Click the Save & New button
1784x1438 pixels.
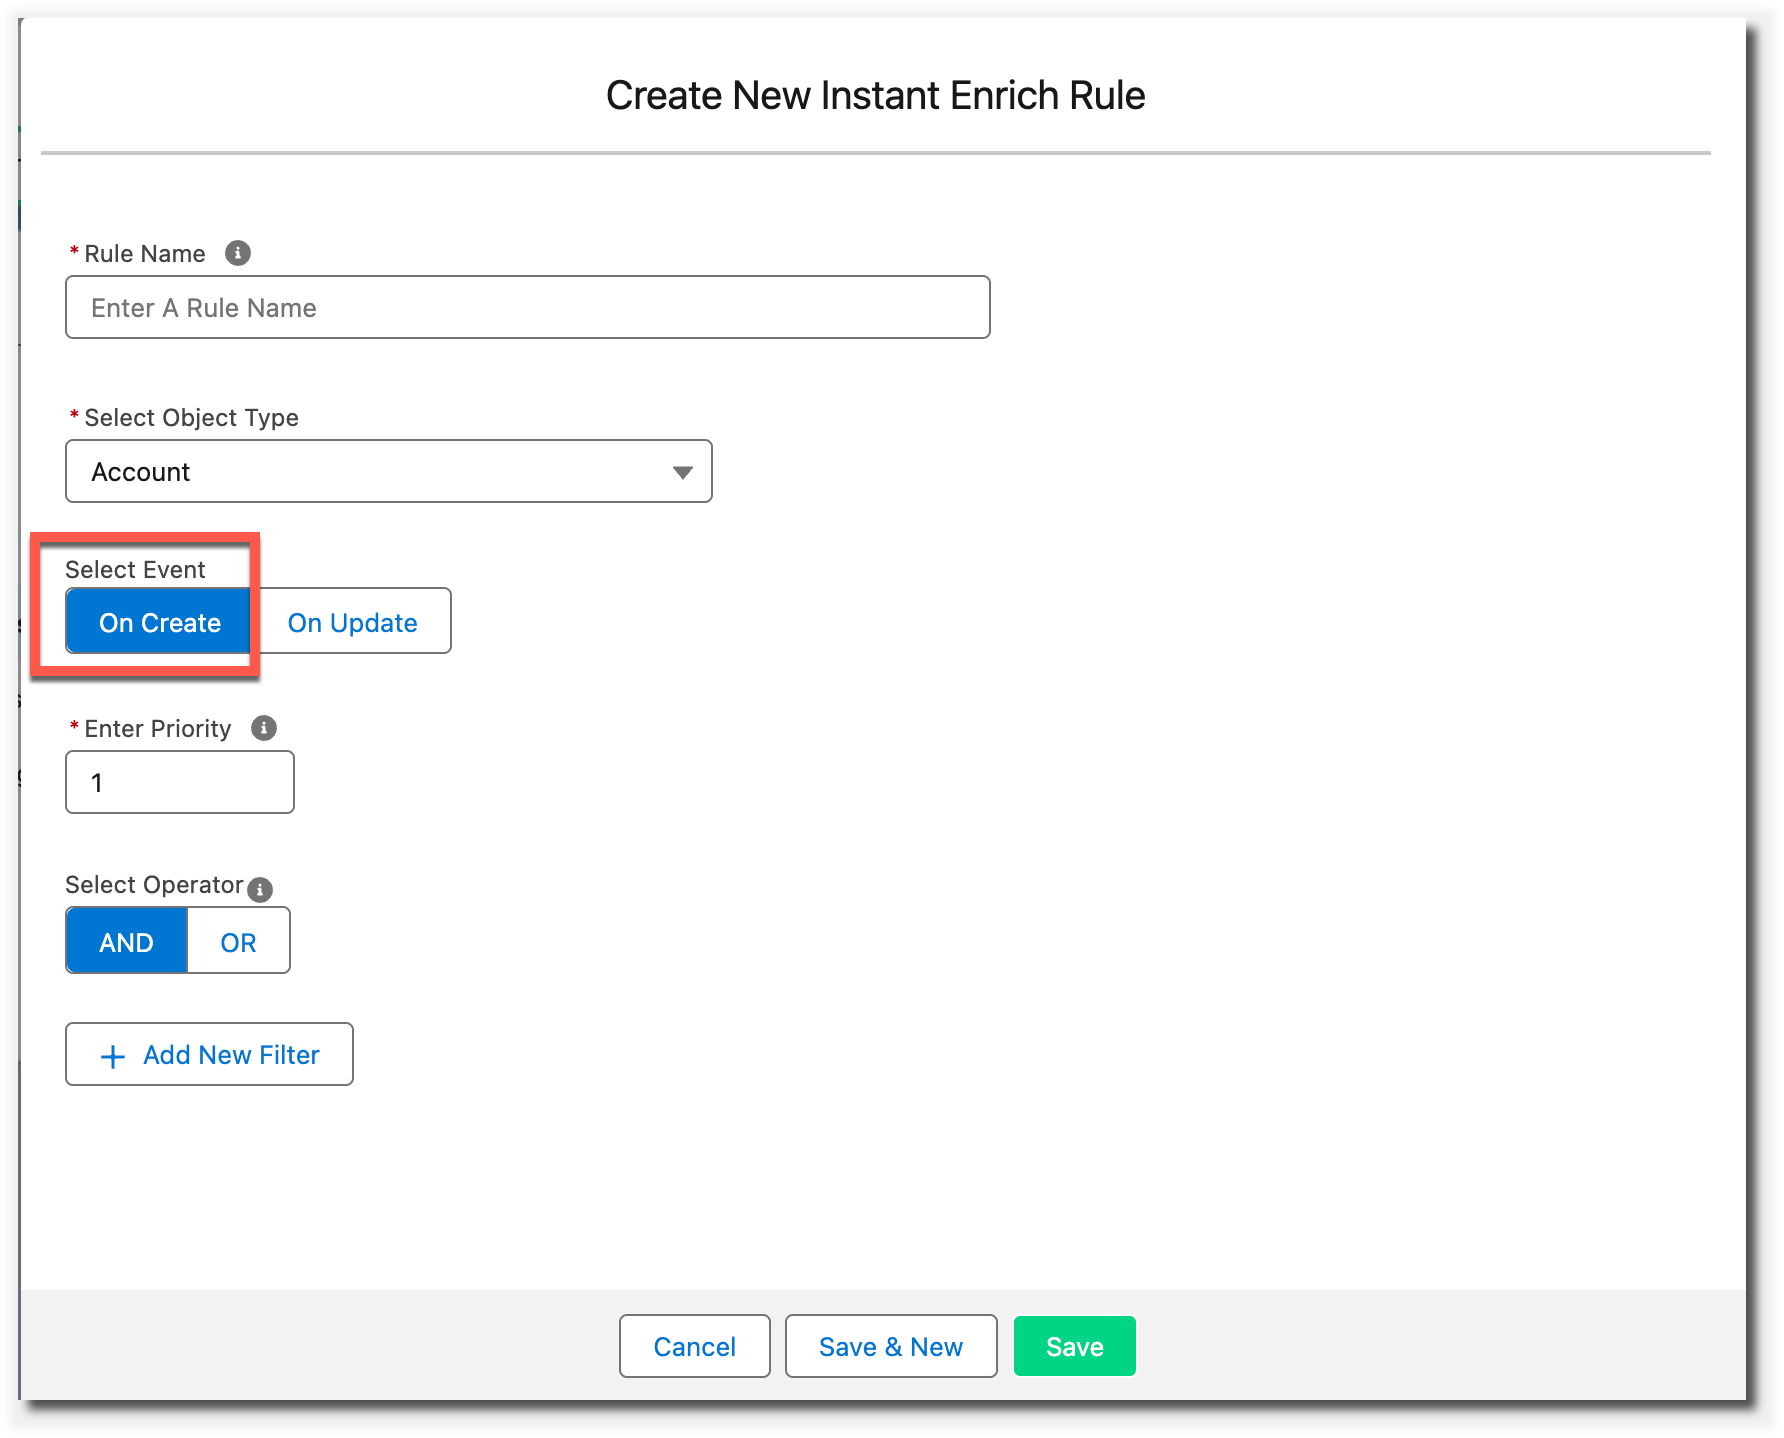[x=890, y=1346]
